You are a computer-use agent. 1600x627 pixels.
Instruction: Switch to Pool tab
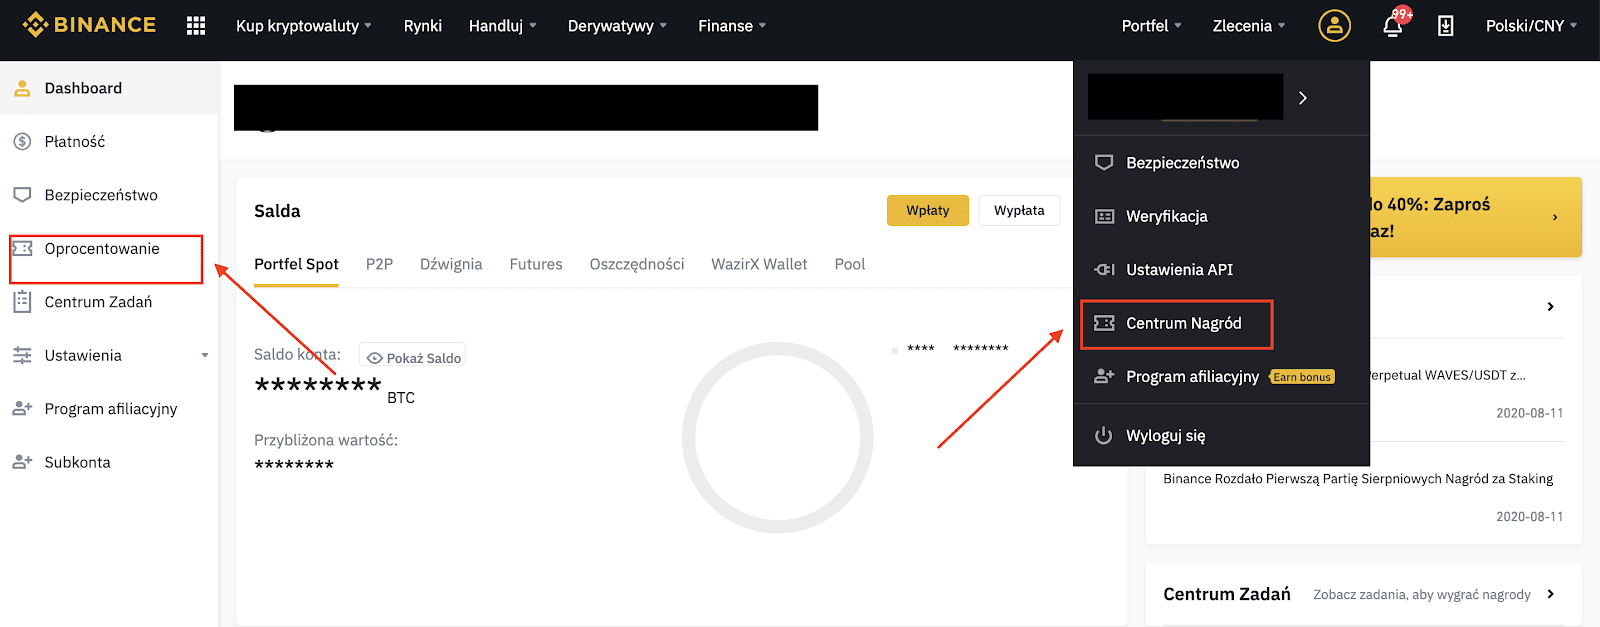[850, 264]
